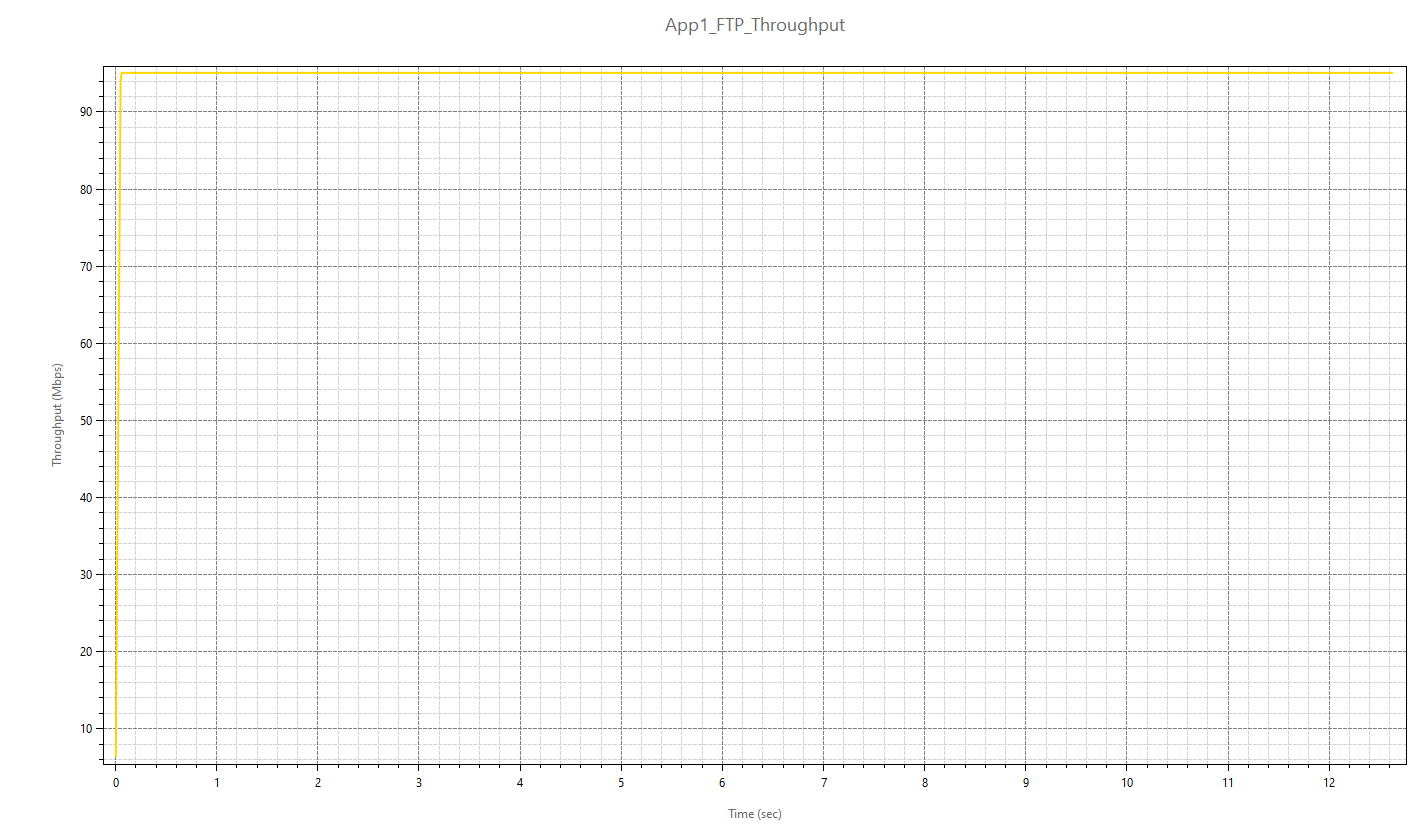Click the 30 tick on Throughput axis
Image resolution: width=1428 pixels, height=834 pixels.
coord(87,574)
